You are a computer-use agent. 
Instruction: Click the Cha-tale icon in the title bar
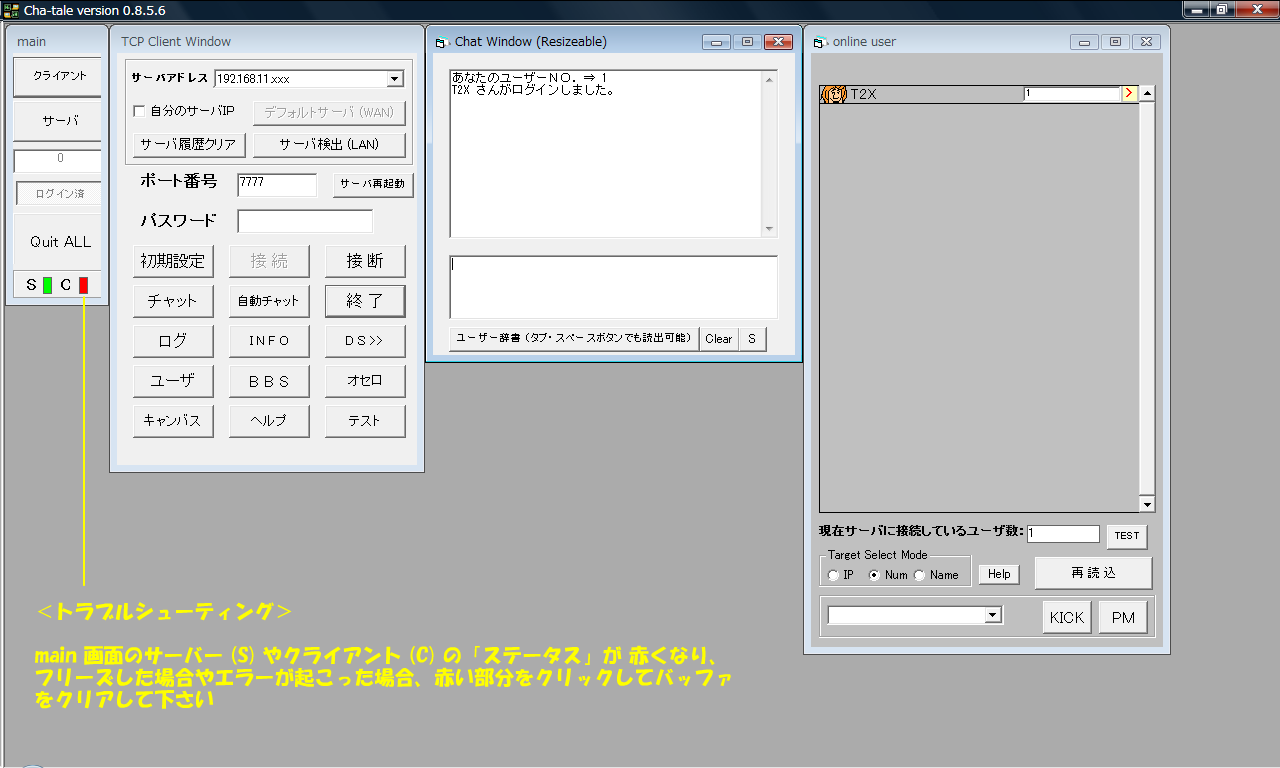[10, 8]
